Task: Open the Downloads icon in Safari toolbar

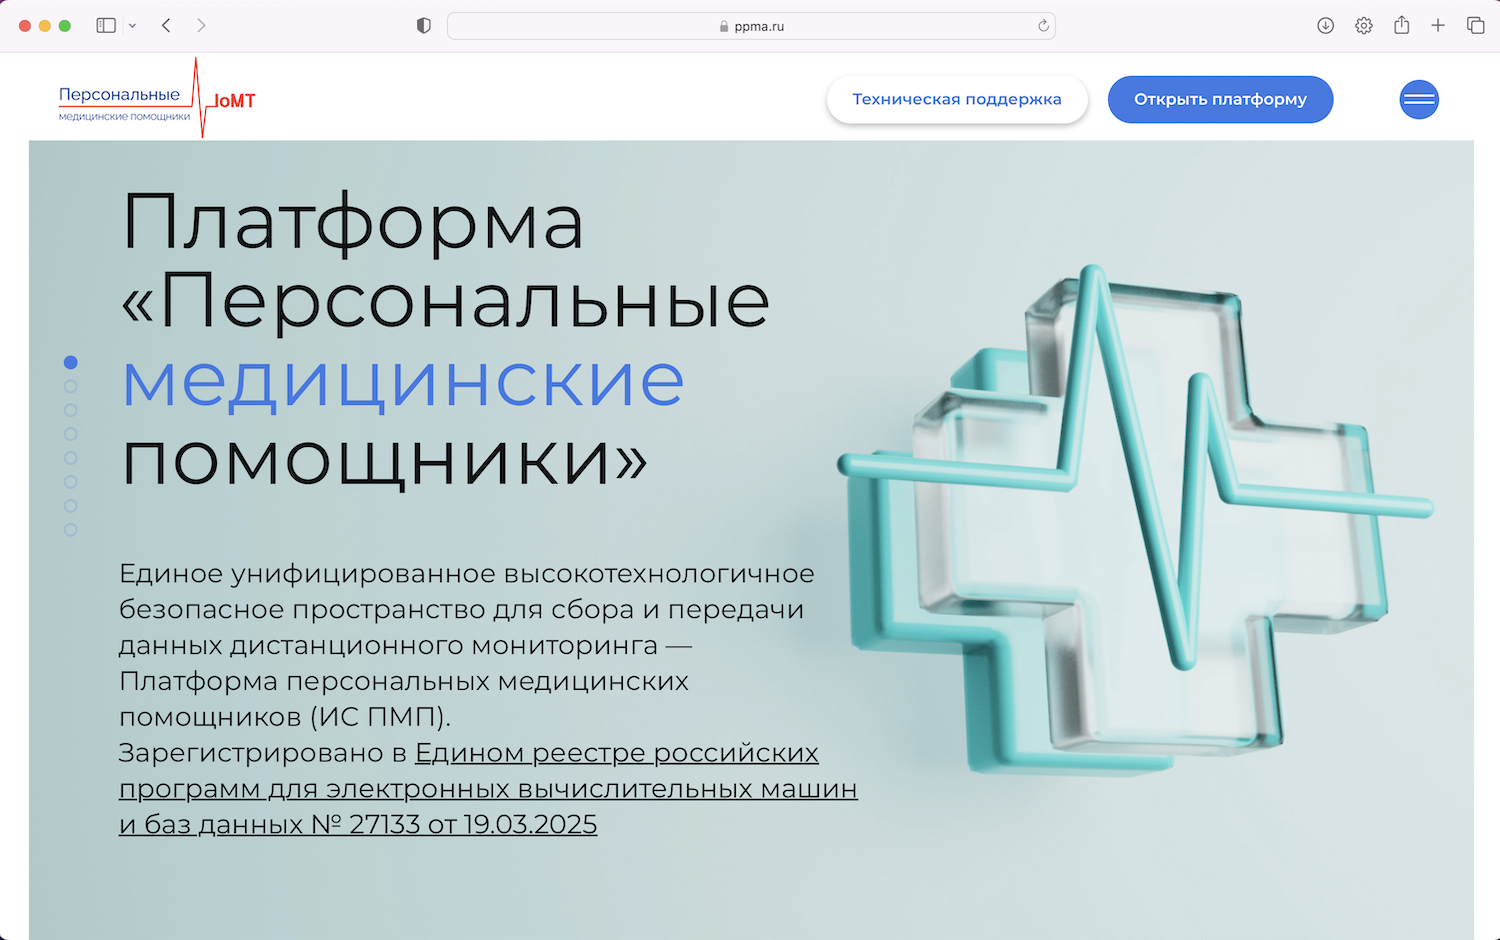Action: point(1325,25)
